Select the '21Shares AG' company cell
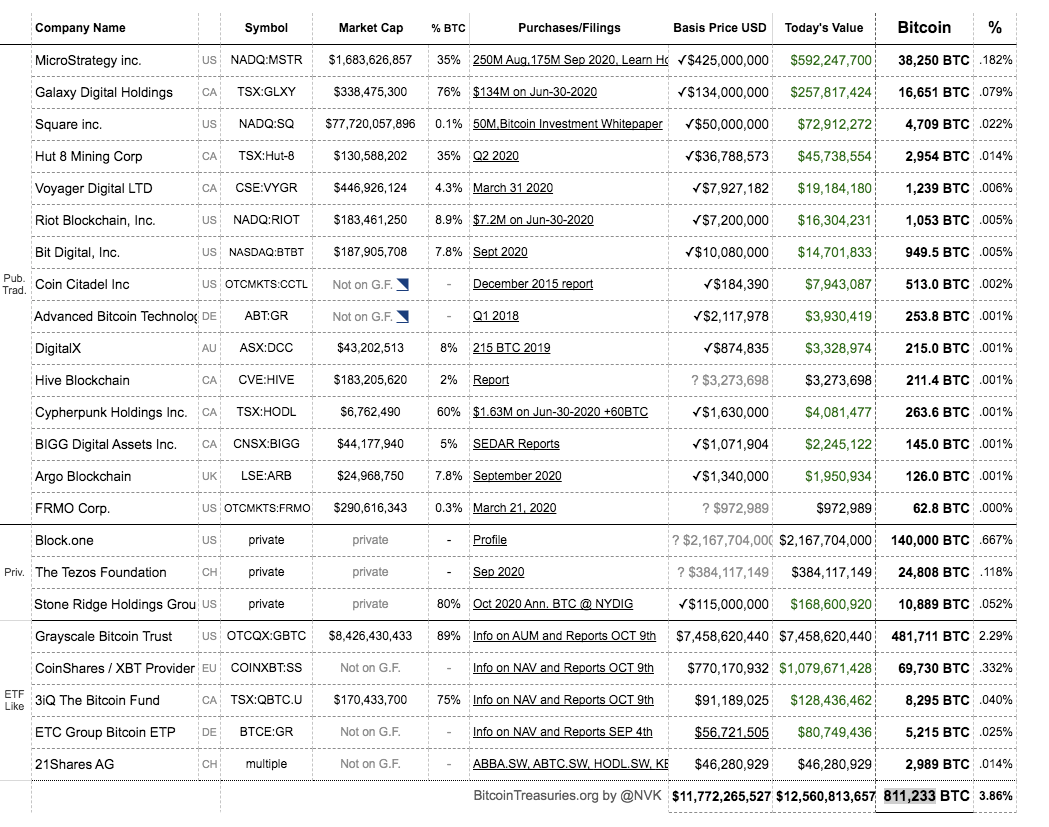Image resolution: width=1049 pixels, height=827 pixels. coord(115,764)
